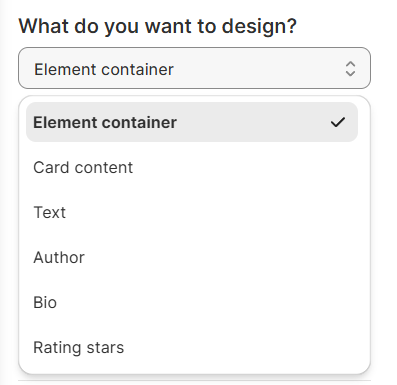Set design target to Rating stars
This screenshot has width=397, height=385.
pos(192,347)
